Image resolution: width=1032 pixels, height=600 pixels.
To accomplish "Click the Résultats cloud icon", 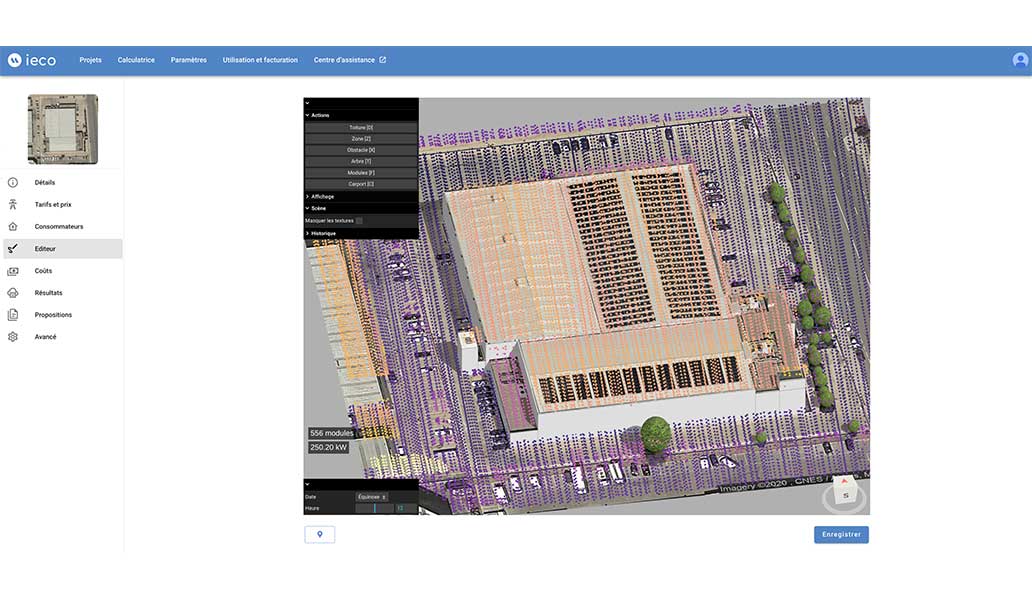I will 13,293.
